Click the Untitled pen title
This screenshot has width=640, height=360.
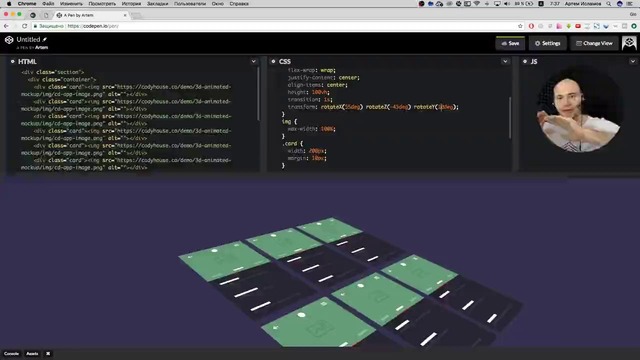click(28, 40)
